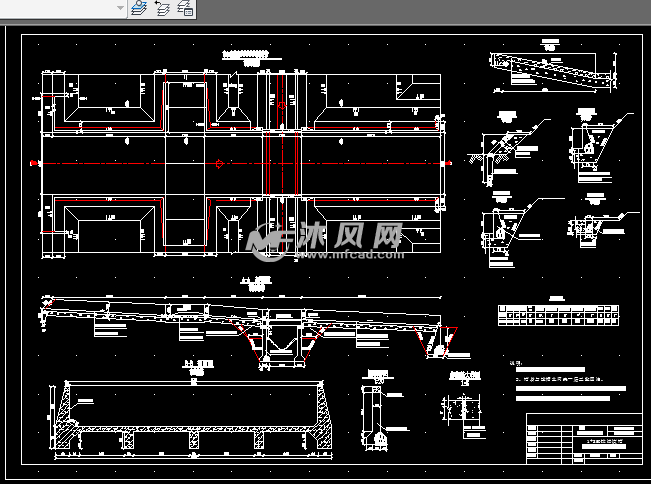Image resolution: width=651 pixels, height=484 pixels.
Task: Select the red marker at centerline's right end
Action: (449, 162)
